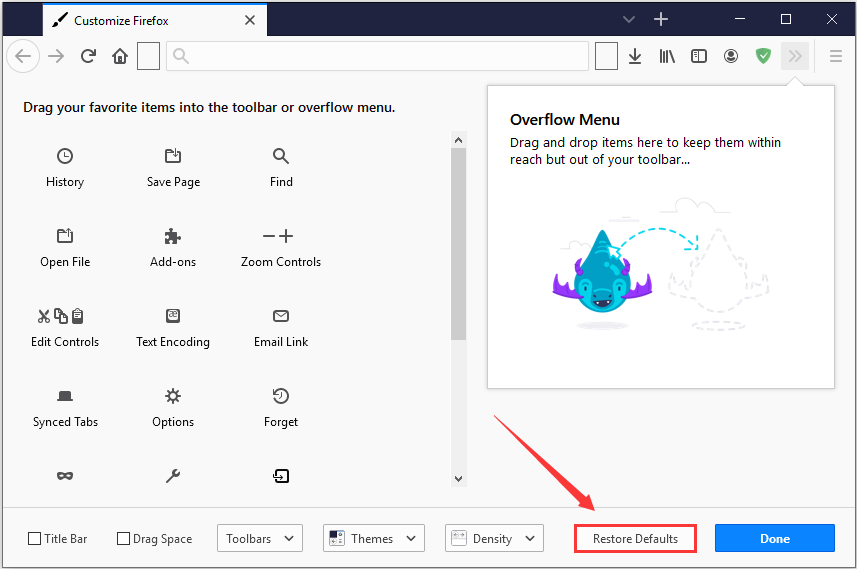Click inside the address bar
Viewport: 857px width, 569px height.
click(x=377, y=56)
